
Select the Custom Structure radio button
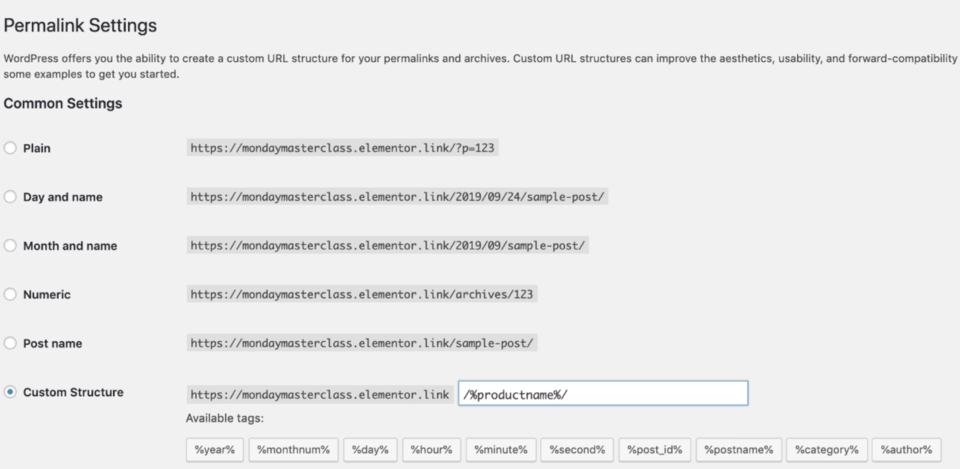point(10,392)
